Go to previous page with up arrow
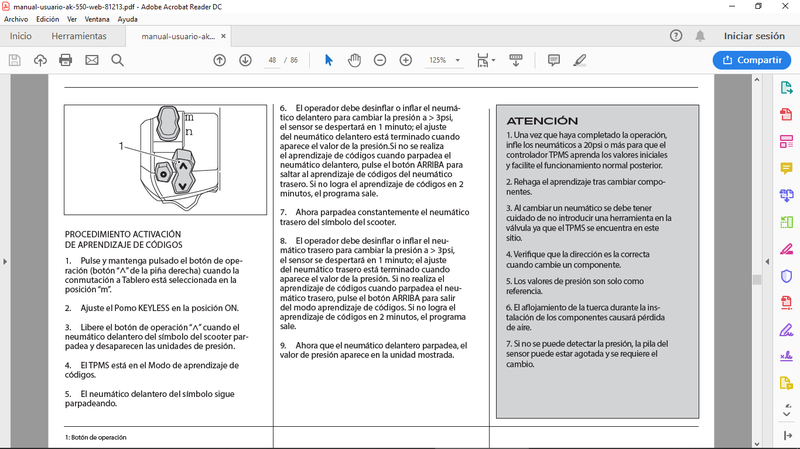The image size is (800, 449). 219,60
